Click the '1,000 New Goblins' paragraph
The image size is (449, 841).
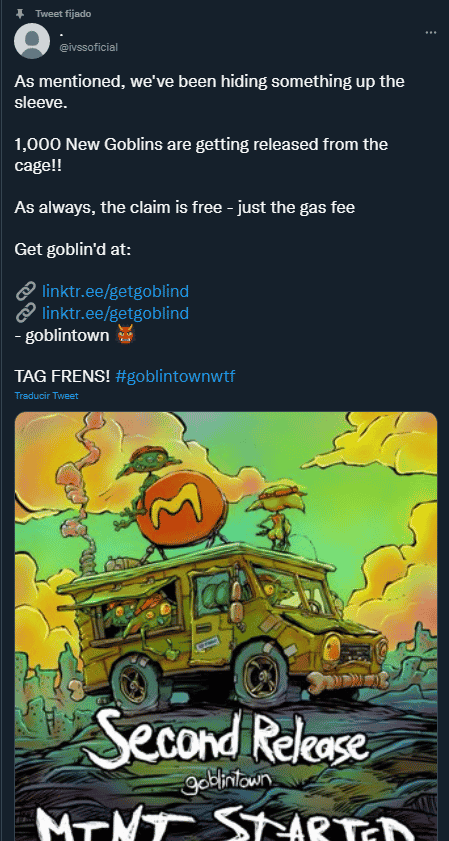tap(201, 154)
